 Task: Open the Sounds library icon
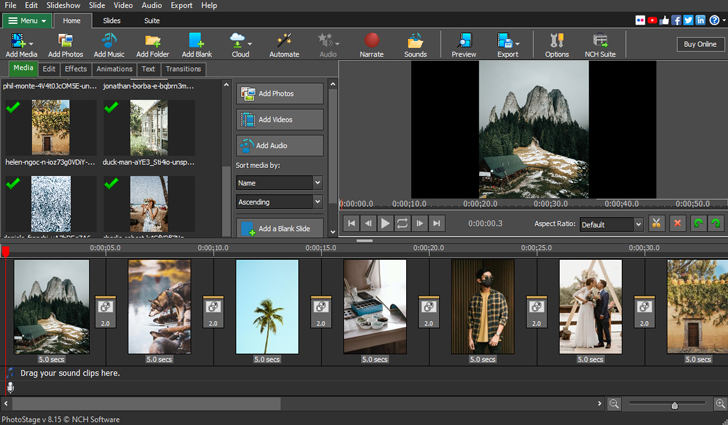click(415, 41)
